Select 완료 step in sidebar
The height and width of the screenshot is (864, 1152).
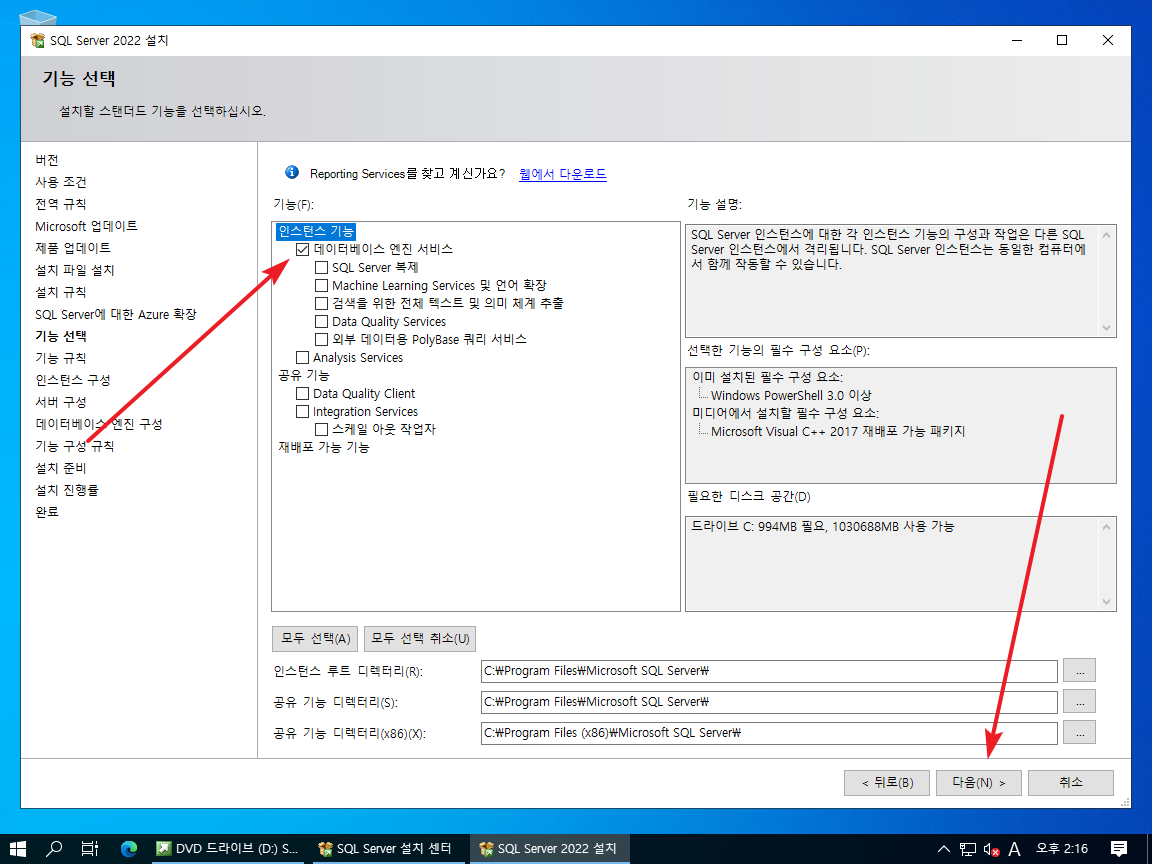coord(47,512)
